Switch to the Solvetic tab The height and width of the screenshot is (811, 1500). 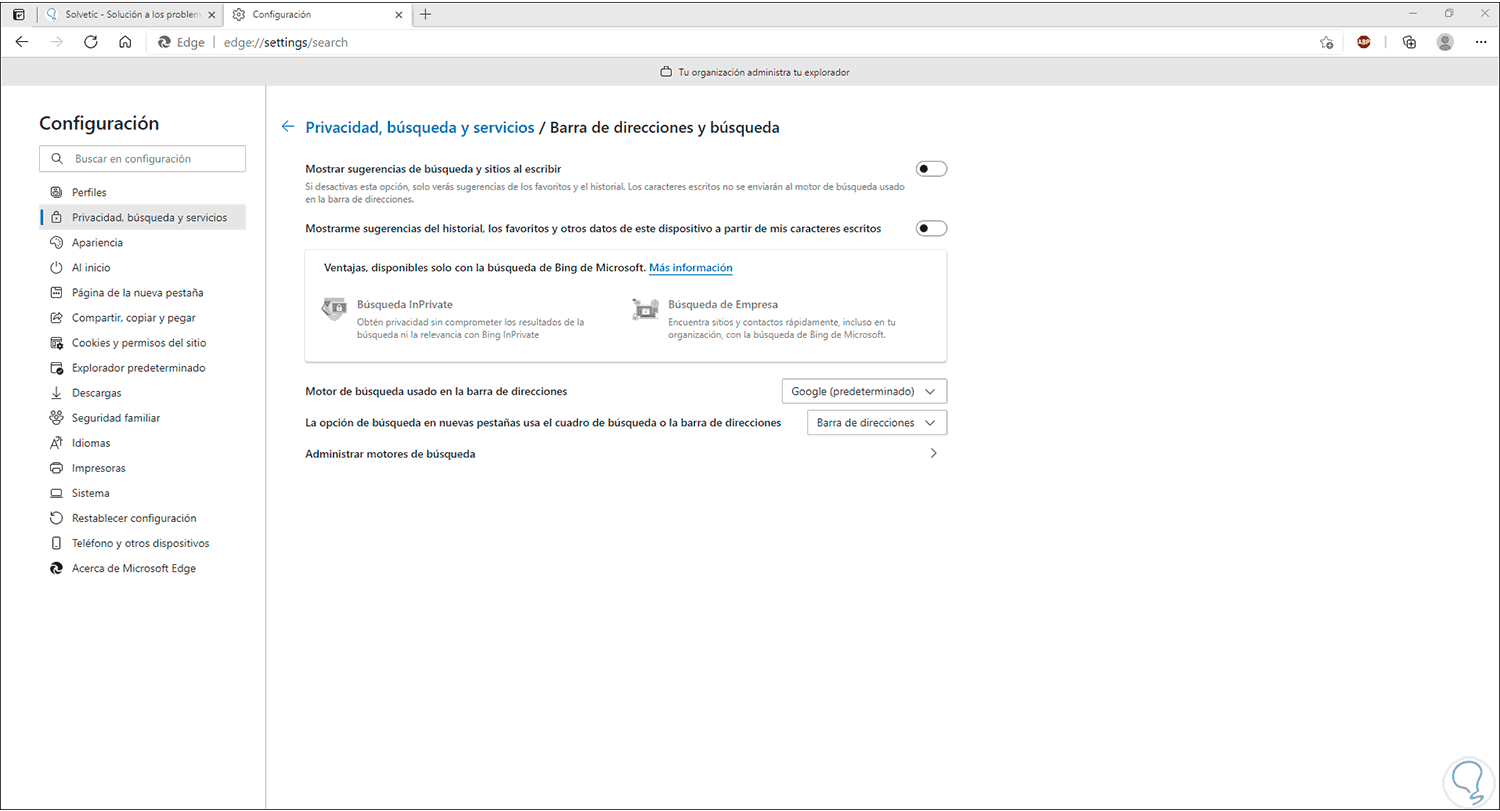click(131, 15)
